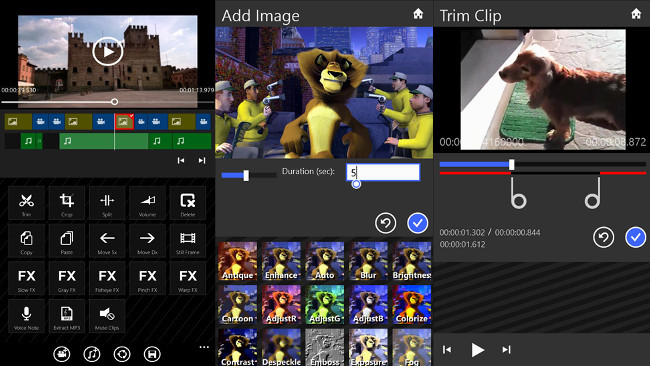Click the right trim end handle

pyautogui.click(x=593, y=193)
